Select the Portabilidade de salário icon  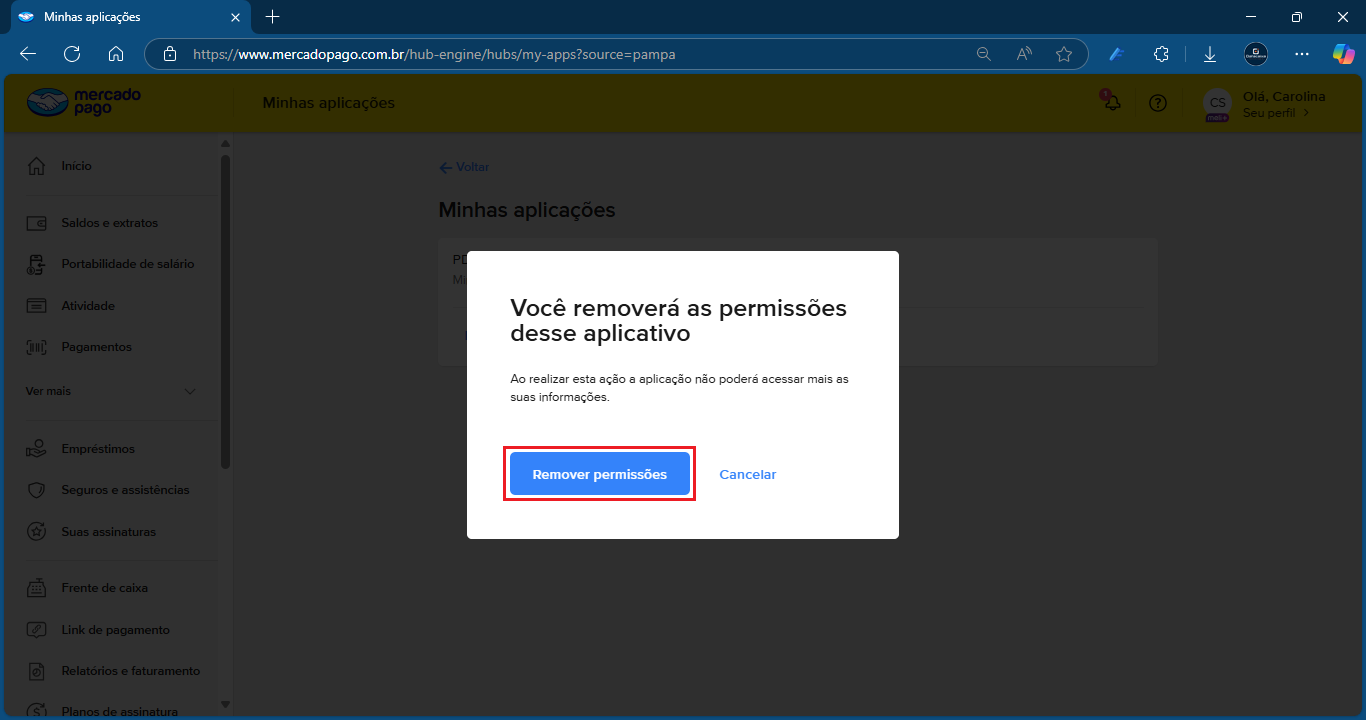tap(37, 265)
